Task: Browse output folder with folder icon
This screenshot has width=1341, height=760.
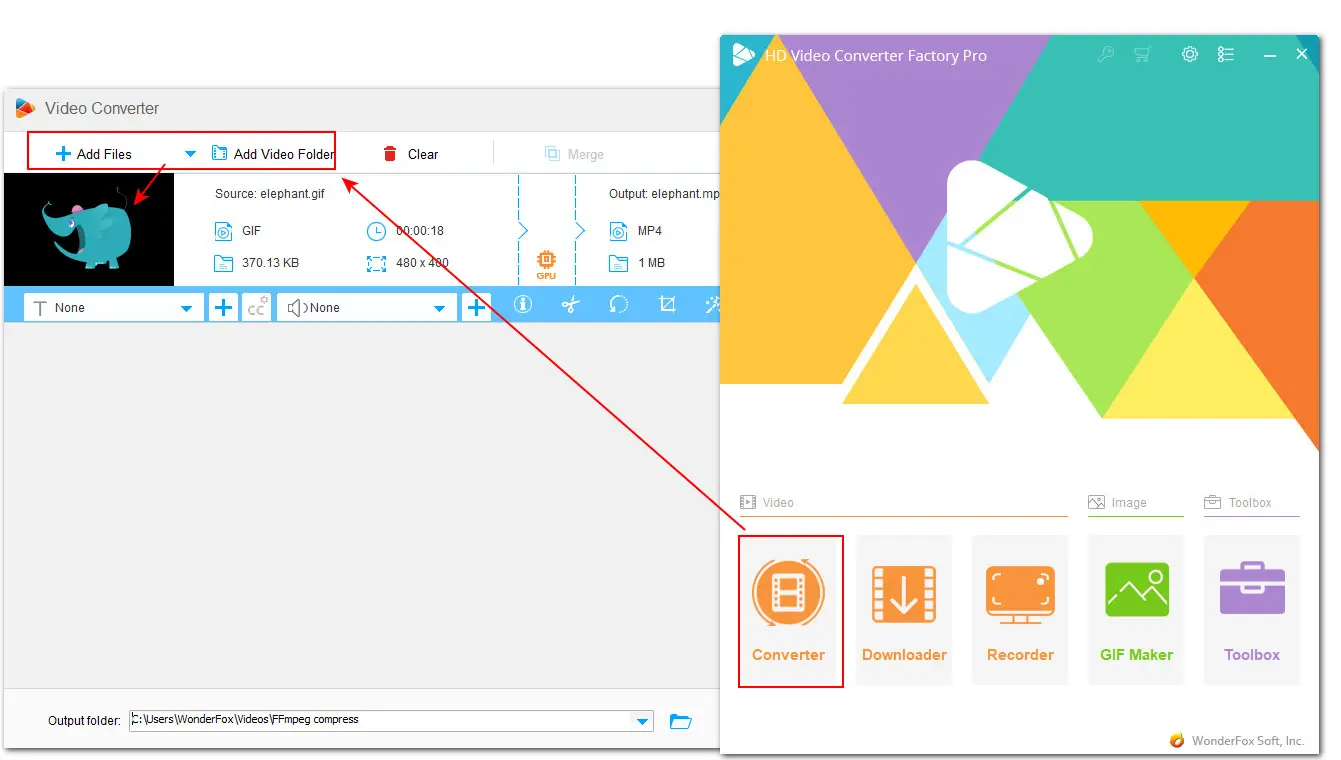Action: click(681, 721)
